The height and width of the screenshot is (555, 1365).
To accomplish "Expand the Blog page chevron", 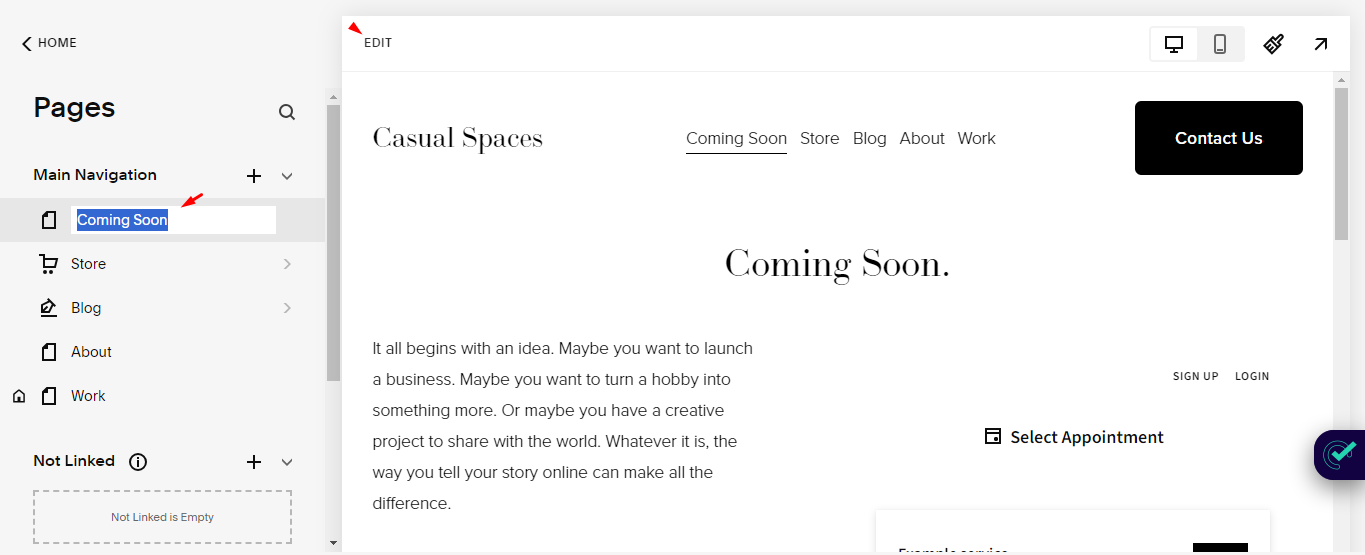I will point(287,308).
